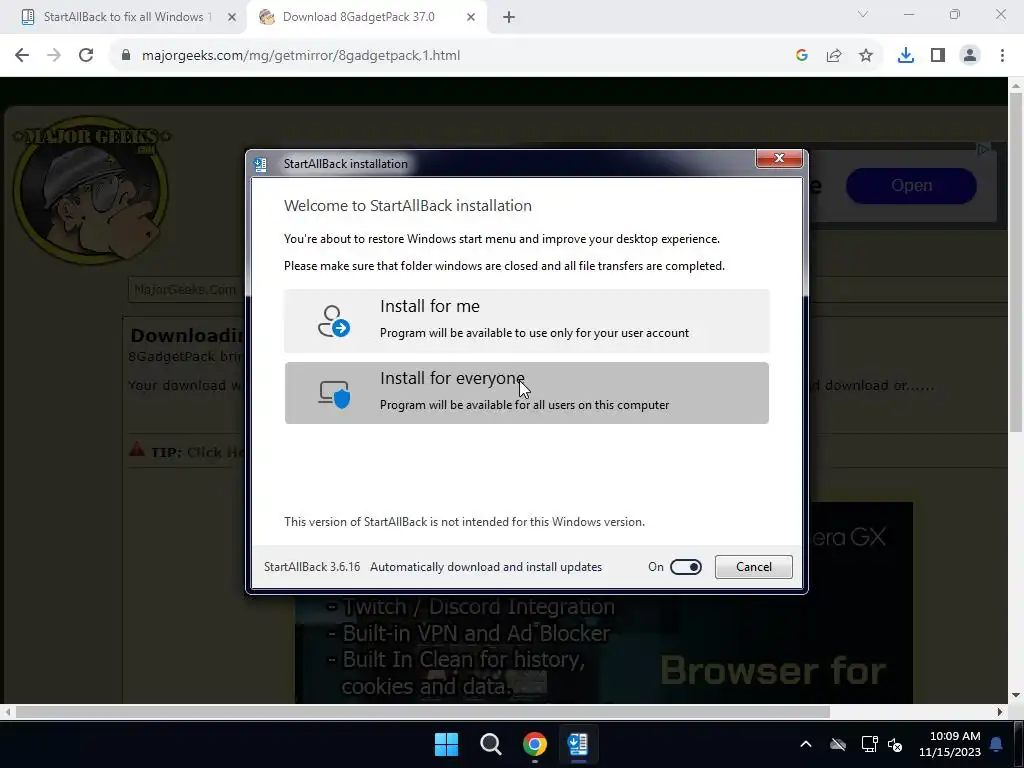
Task: View site security lock info
Action: coord(126,56)
